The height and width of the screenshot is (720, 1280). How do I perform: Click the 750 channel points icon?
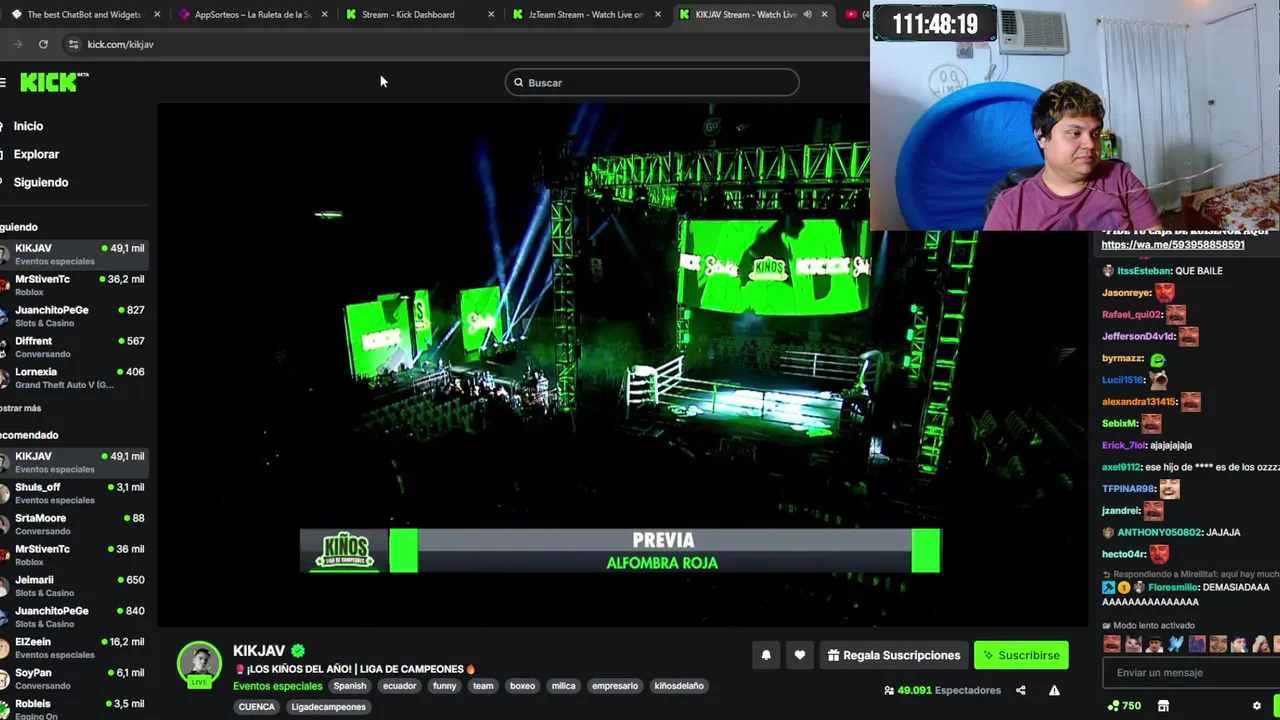pyautogui.click(x=1125, y=705)
